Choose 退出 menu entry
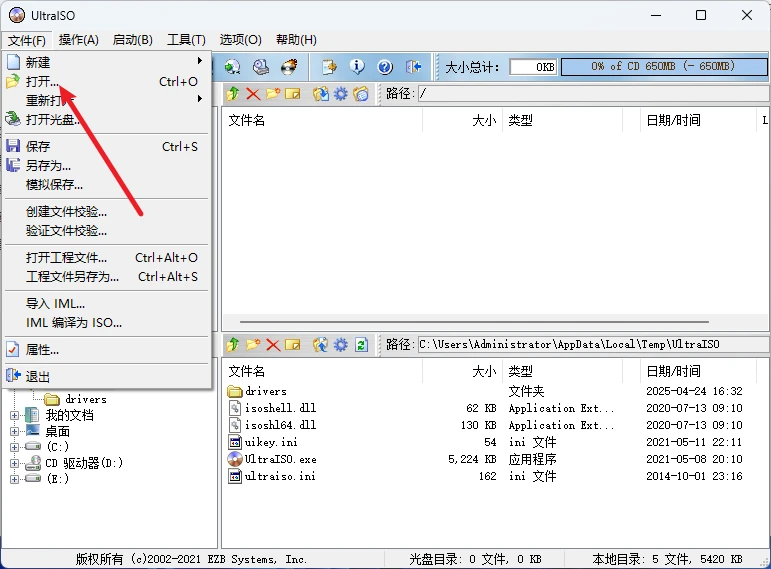The height and width of the screenshot is (569, 771). (107, 377)
